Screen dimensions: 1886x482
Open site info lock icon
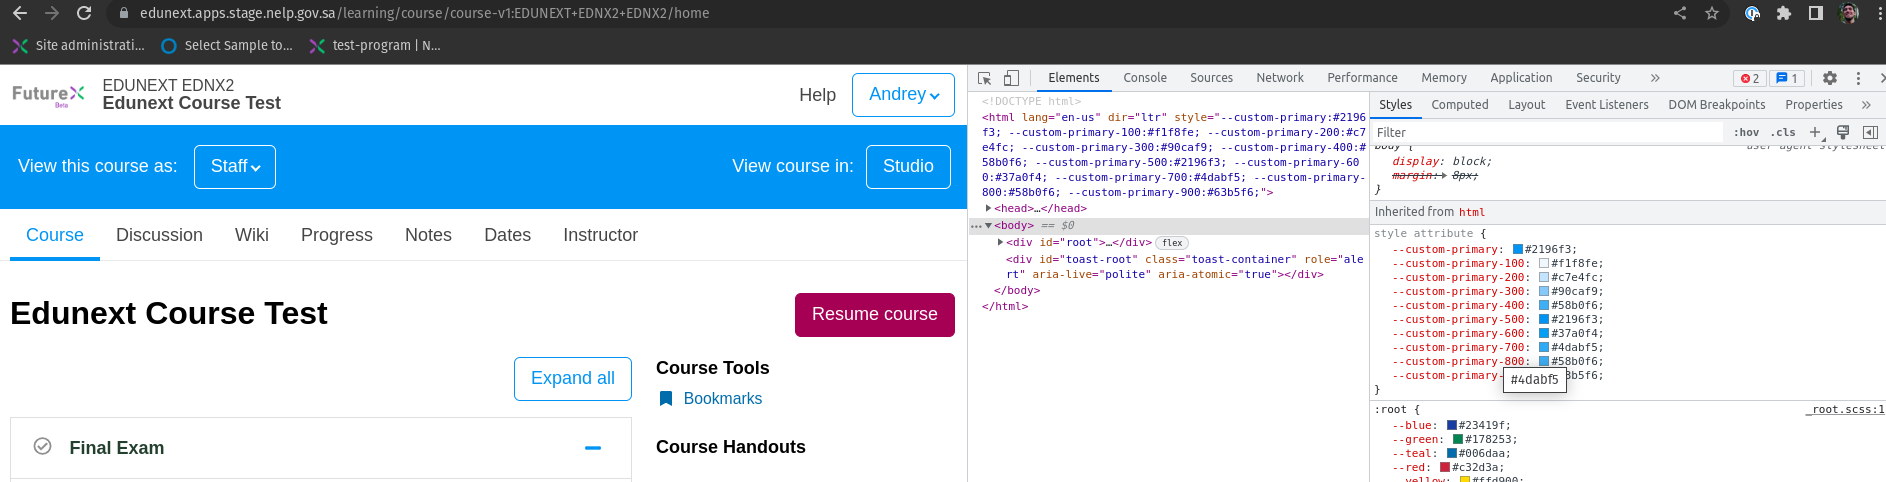point(124,13)
